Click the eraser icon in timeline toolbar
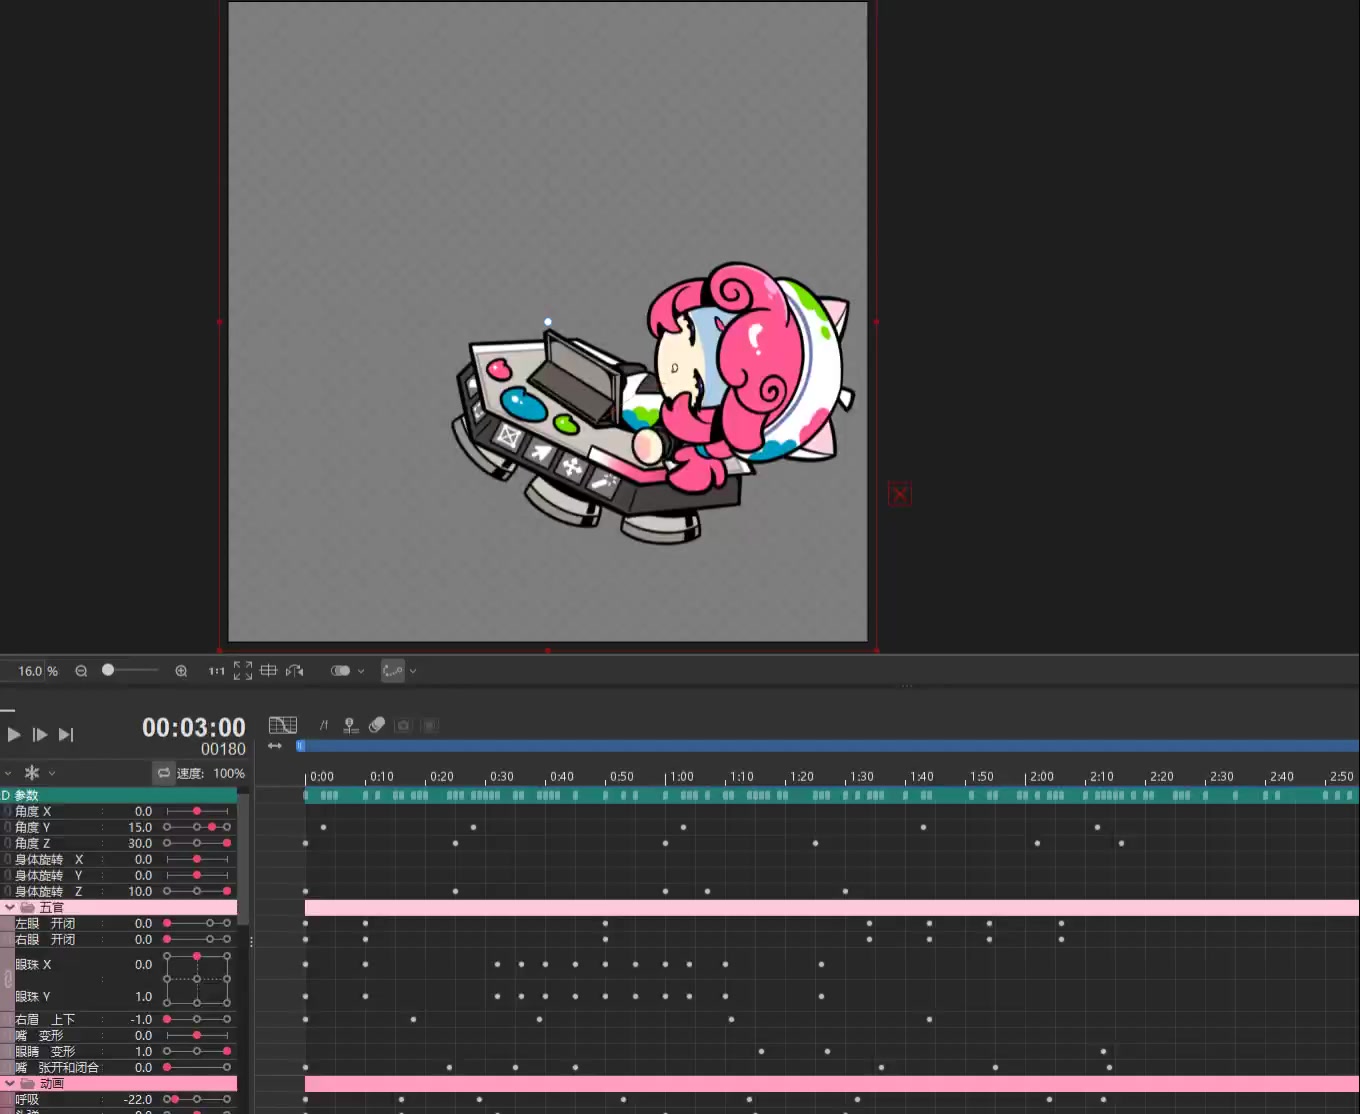The height and width of the screenshot is (1114, 1360). pyautogui.click(x=377, y=725)
